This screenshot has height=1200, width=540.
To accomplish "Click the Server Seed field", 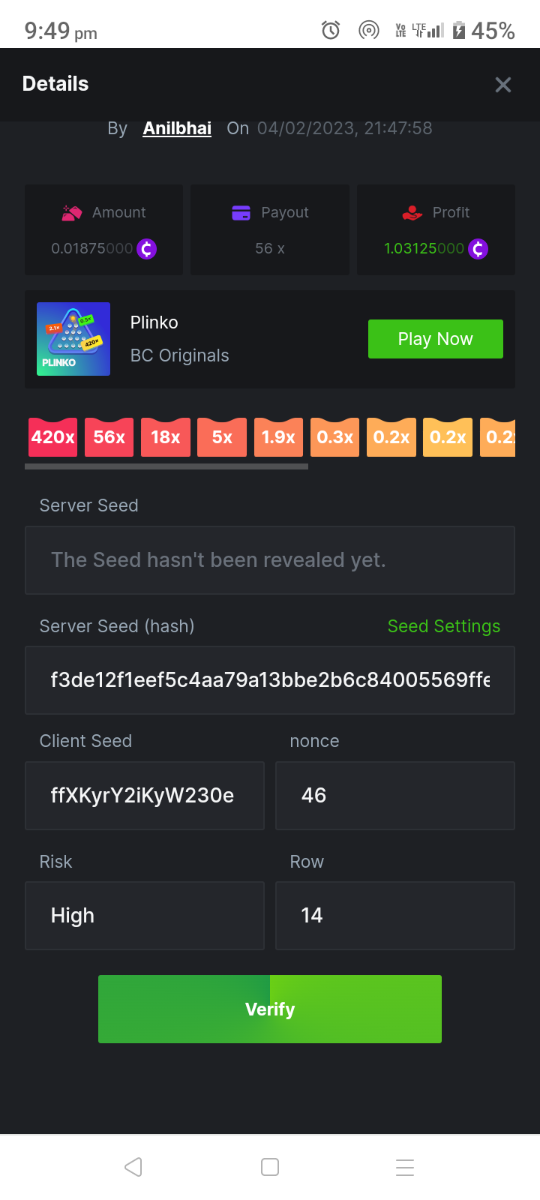I will click(270, 560).
